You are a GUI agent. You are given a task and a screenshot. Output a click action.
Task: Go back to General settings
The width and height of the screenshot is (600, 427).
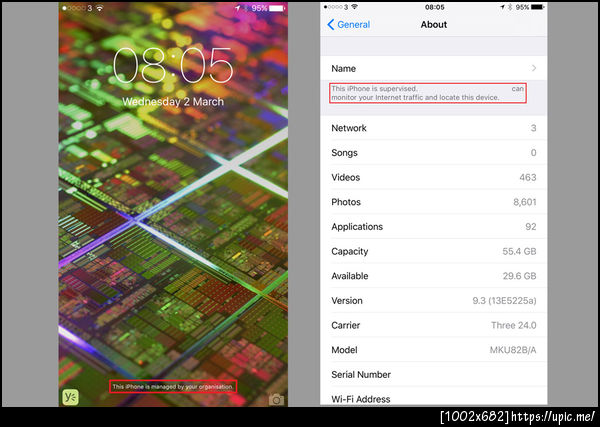pos(349,24)
